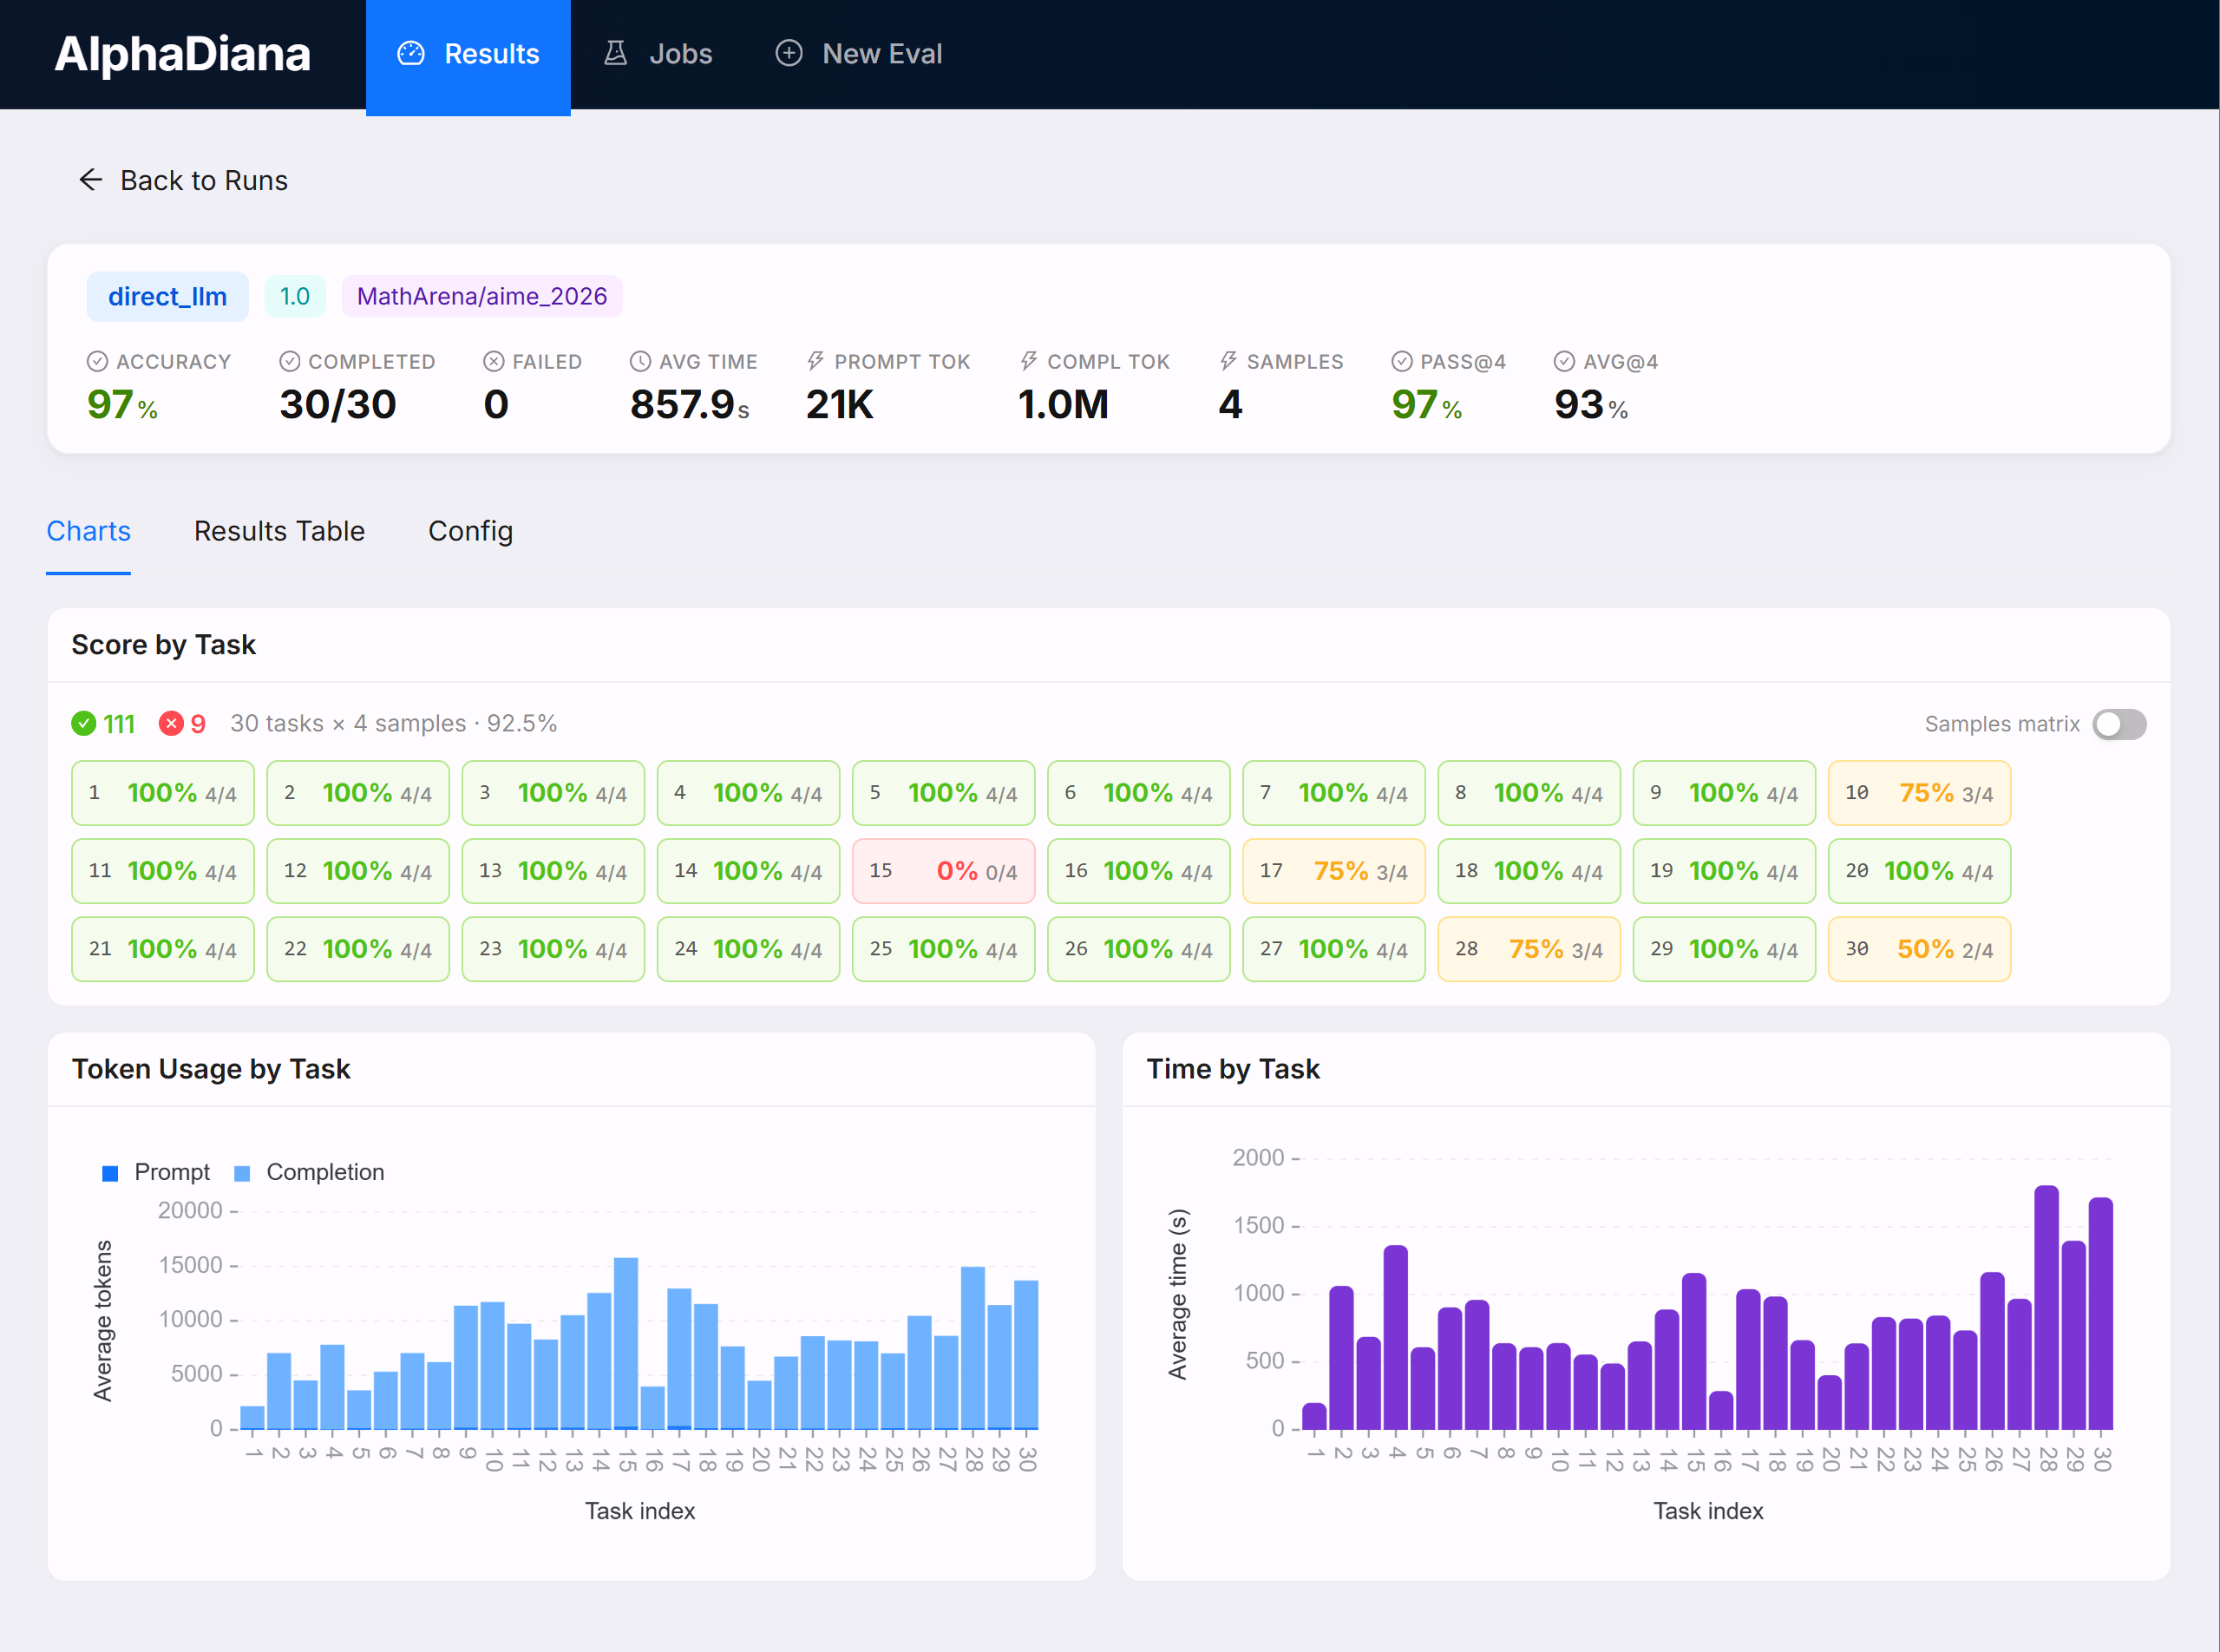The image size is (2220, 1652).
Task: Open the Jobs page
Action: (x=658, y=54)
